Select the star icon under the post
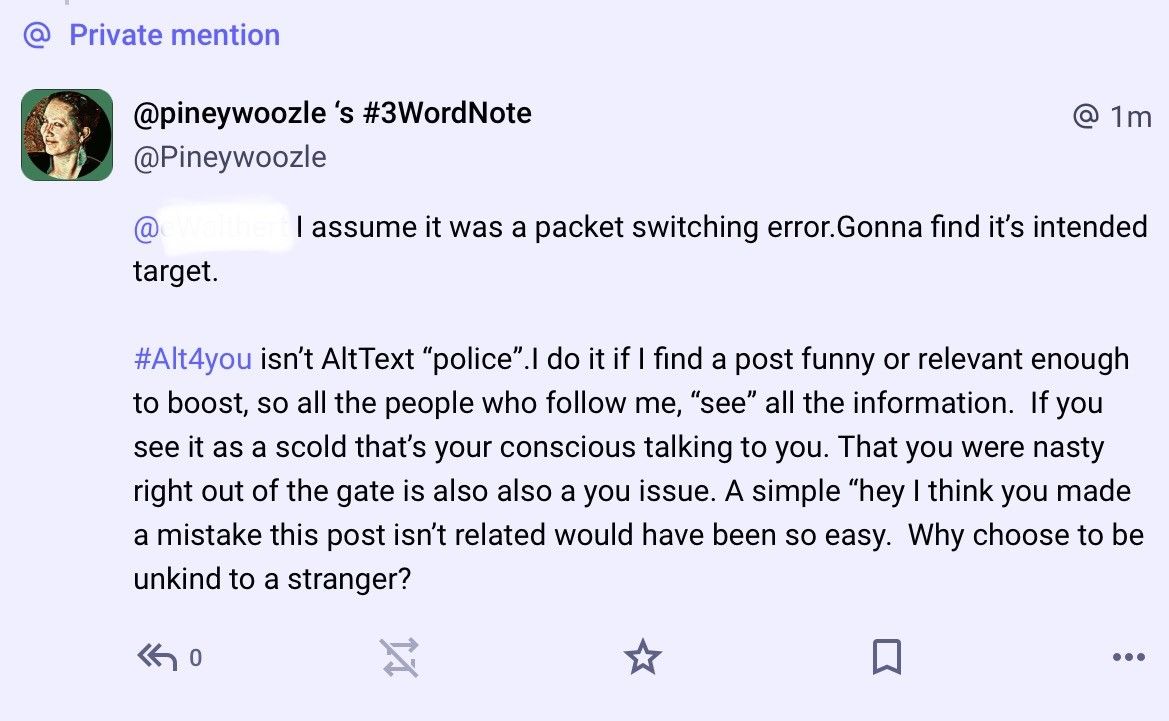 click(643, 657)
